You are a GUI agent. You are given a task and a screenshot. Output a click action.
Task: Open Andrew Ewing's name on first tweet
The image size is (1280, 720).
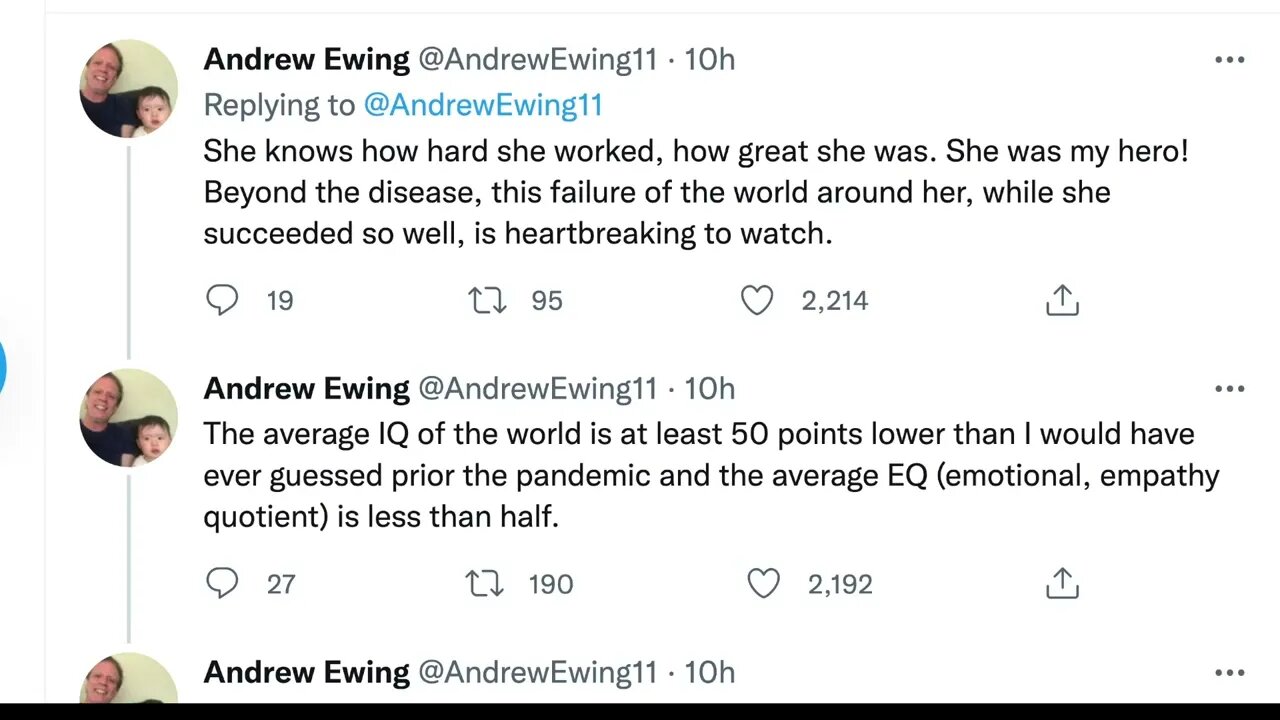(x=306, y=60)
